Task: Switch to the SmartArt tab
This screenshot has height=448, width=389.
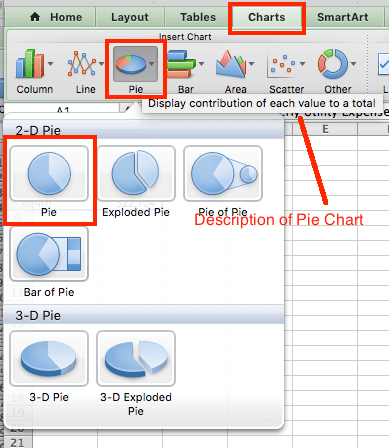Action: [x=343, y=17]
